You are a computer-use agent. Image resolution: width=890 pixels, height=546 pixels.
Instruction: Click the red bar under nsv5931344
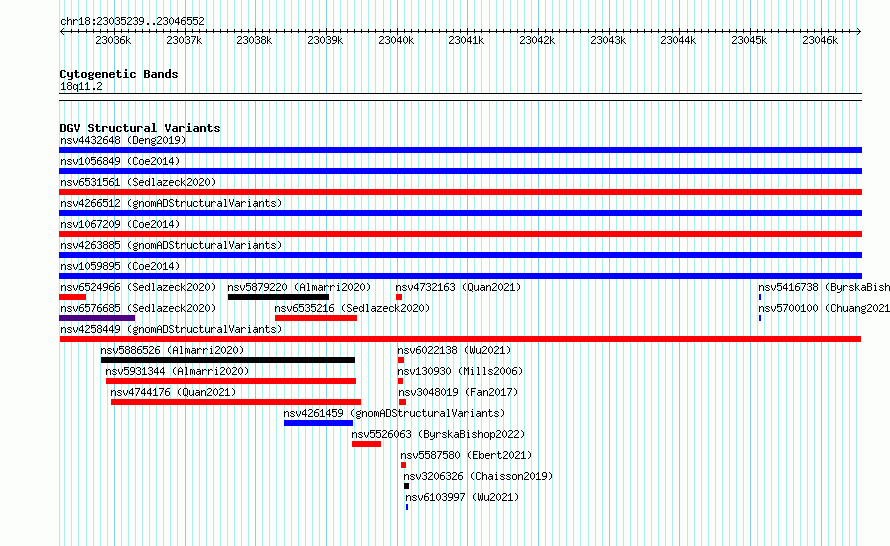pyautogui.click(x=231, y=381)
